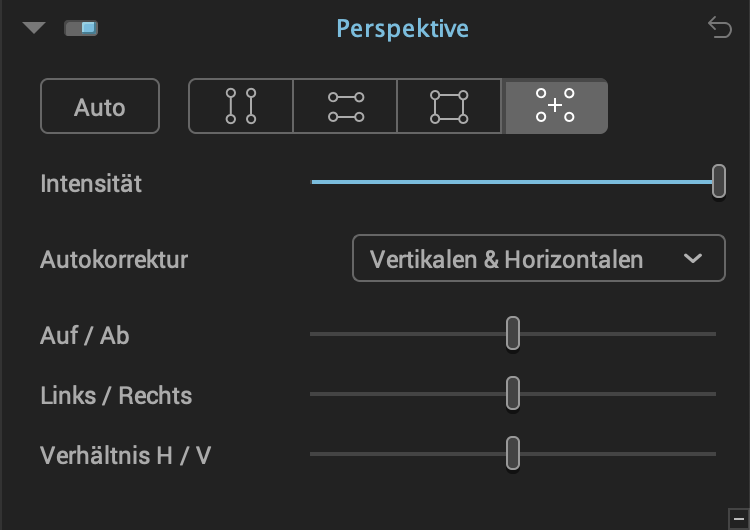The image size is (750, 530).
Task: Click the Links / Rechts label
Action: click(116, 396)
